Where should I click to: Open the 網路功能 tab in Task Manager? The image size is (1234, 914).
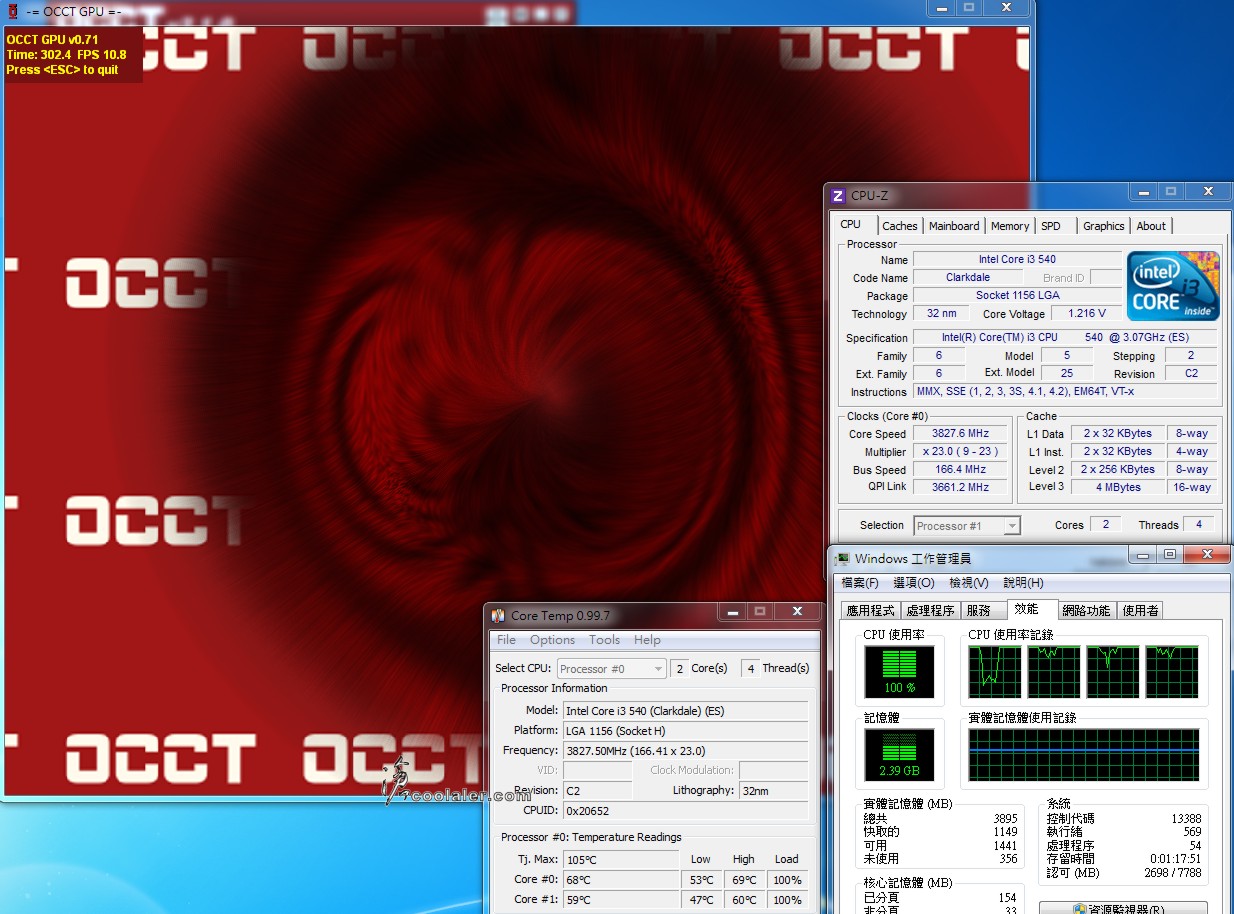(1086, 610)
